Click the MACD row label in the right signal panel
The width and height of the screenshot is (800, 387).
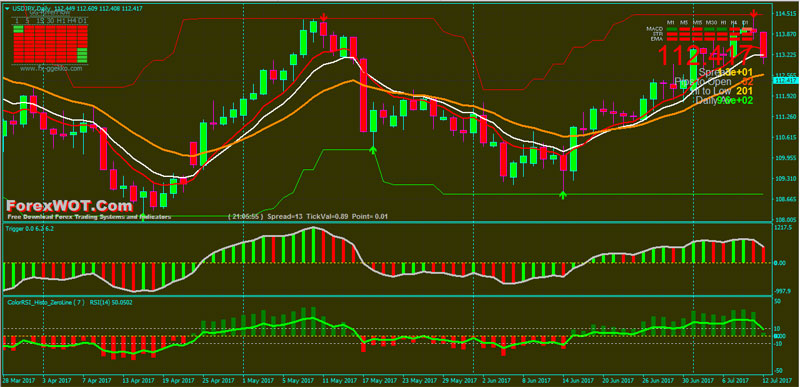click(x=655, y=29)
